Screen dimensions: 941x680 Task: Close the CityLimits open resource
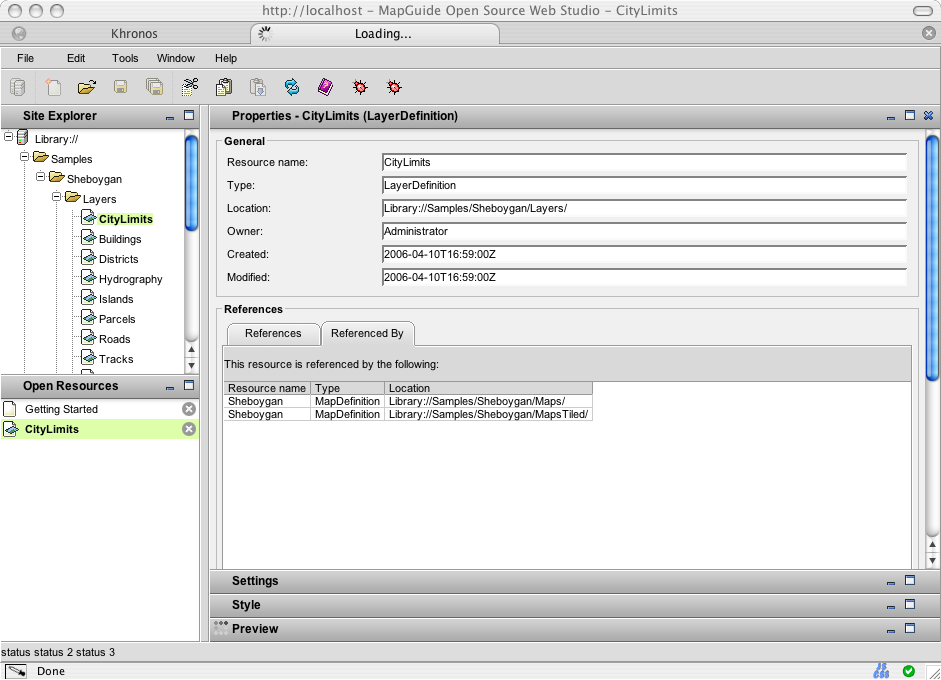pyautogui.click(x=188, y=429)
